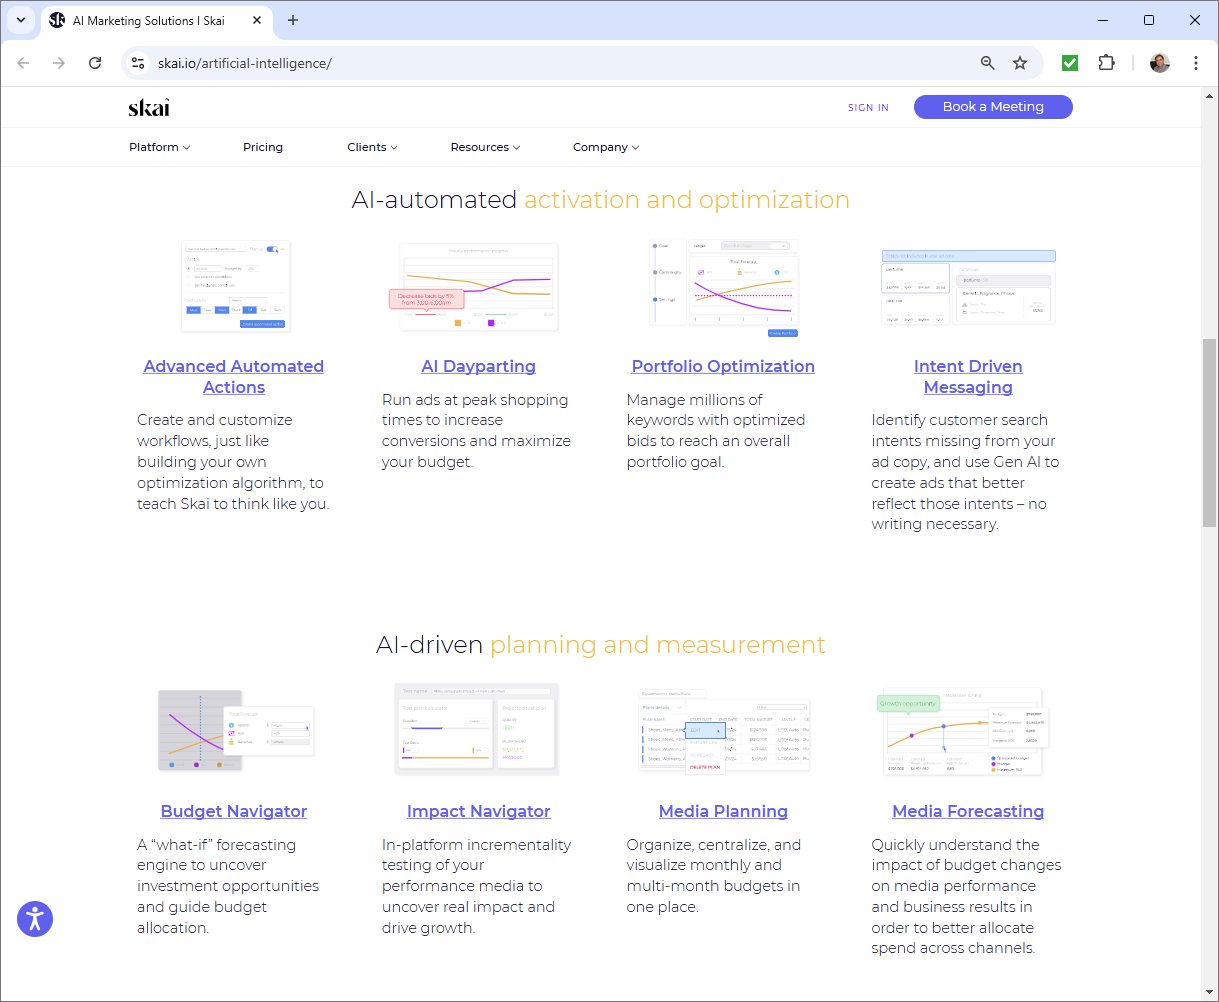Image resolution: width=1219 pixels, height=1002 pixels.
Task: Click the 'Run ads at peak shopping times' description
Action: 476,431
